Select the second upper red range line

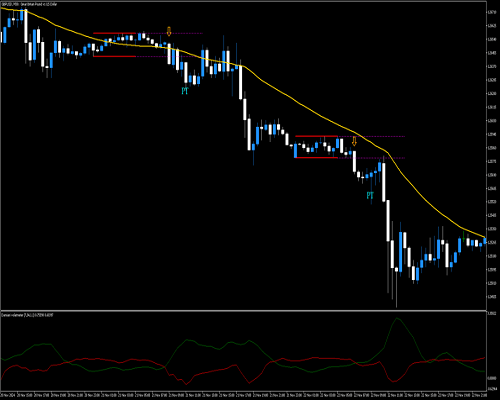316,136
